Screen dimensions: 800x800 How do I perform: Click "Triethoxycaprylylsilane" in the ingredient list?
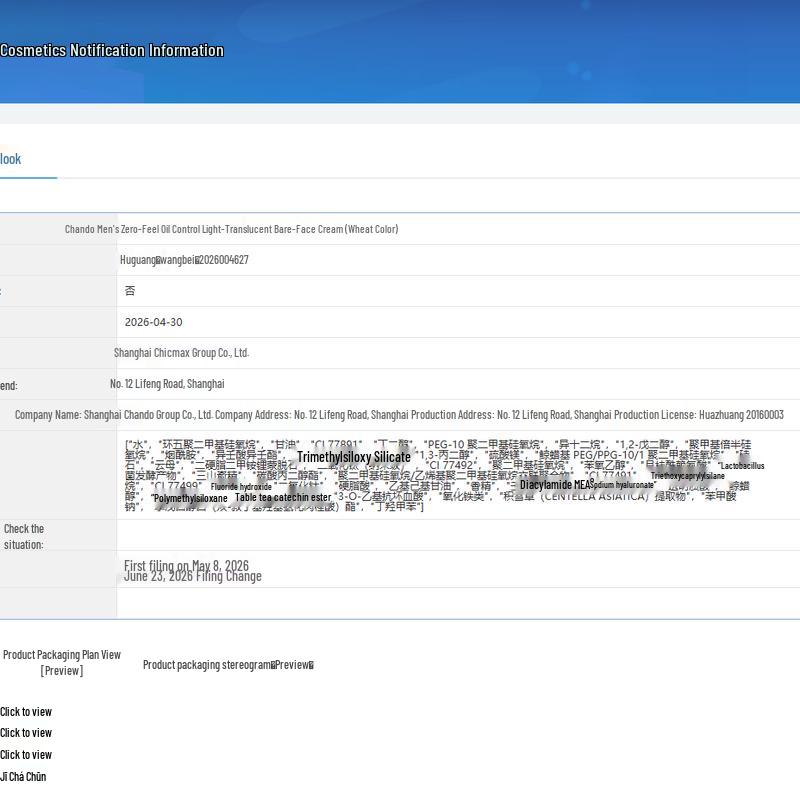click(688, 476)
